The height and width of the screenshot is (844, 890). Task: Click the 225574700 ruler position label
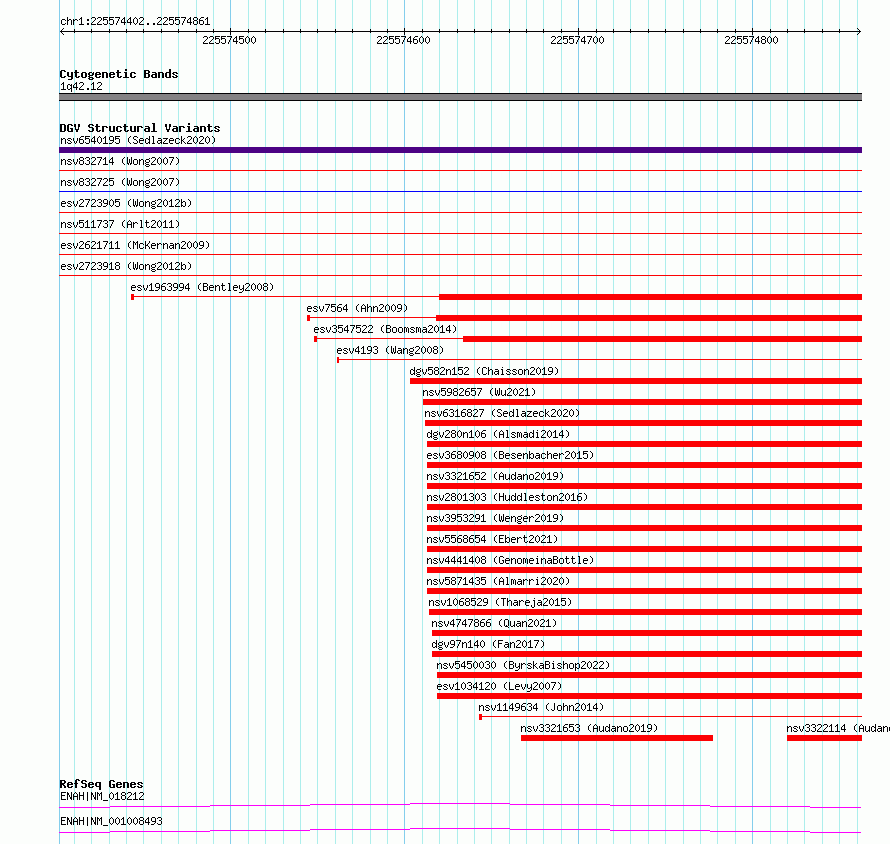pyautogui.click(x=577, y=40)
